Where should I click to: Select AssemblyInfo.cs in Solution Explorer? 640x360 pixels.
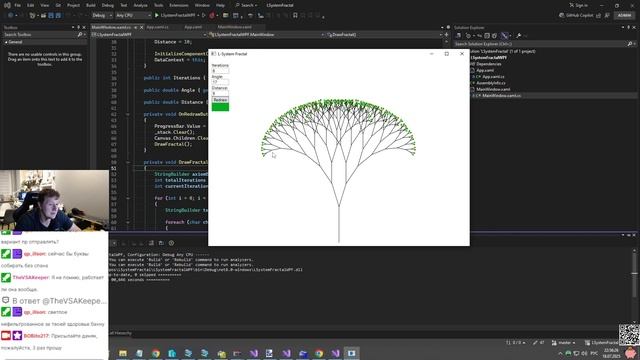(x=491, y=83)
